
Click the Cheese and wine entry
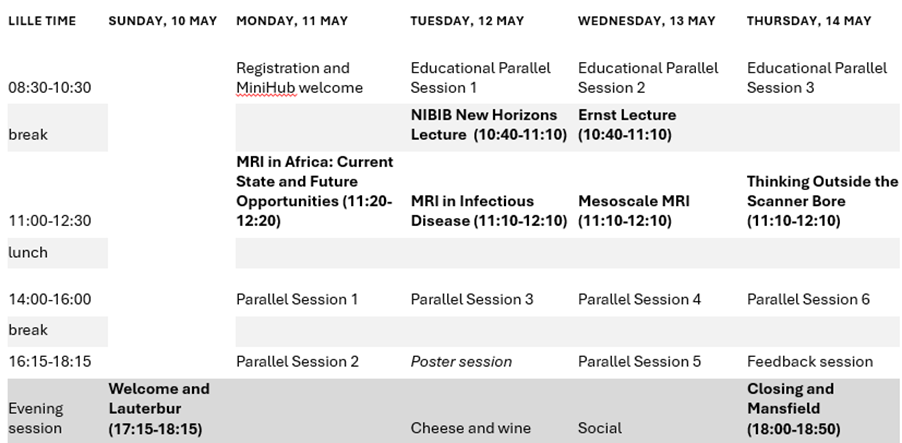(x=471, y=428)
